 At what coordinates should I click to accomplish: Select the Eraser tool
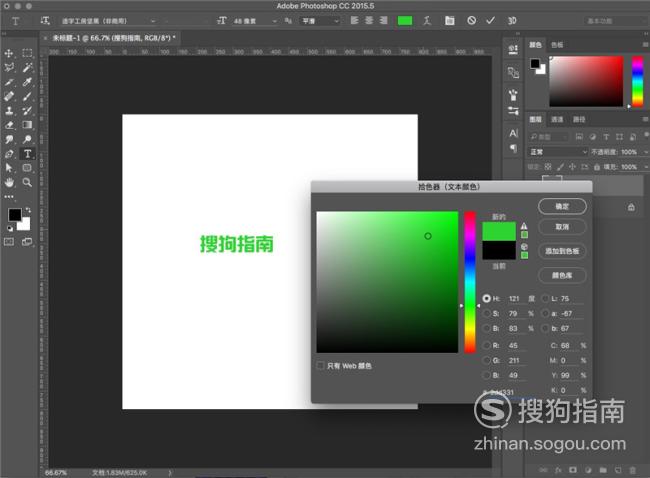coord(9,125)
